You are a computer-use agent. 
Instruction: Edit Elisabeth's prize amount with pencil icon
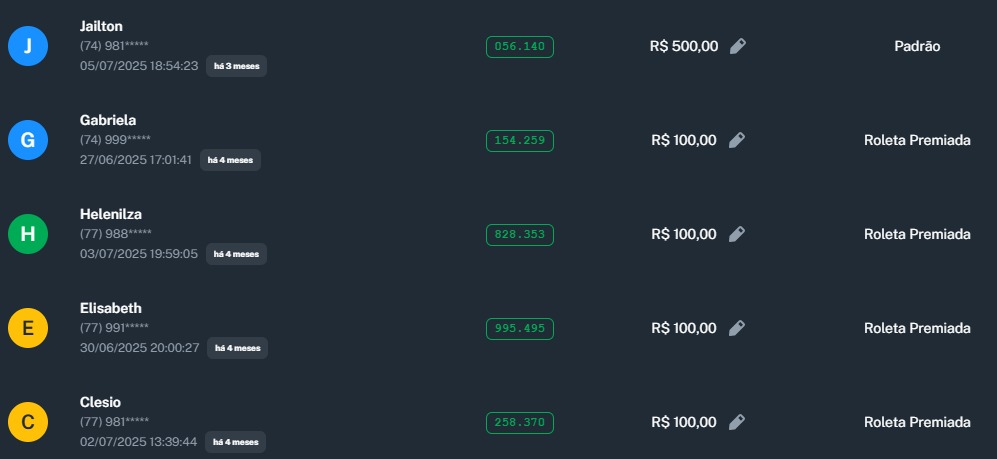(737, 328)
